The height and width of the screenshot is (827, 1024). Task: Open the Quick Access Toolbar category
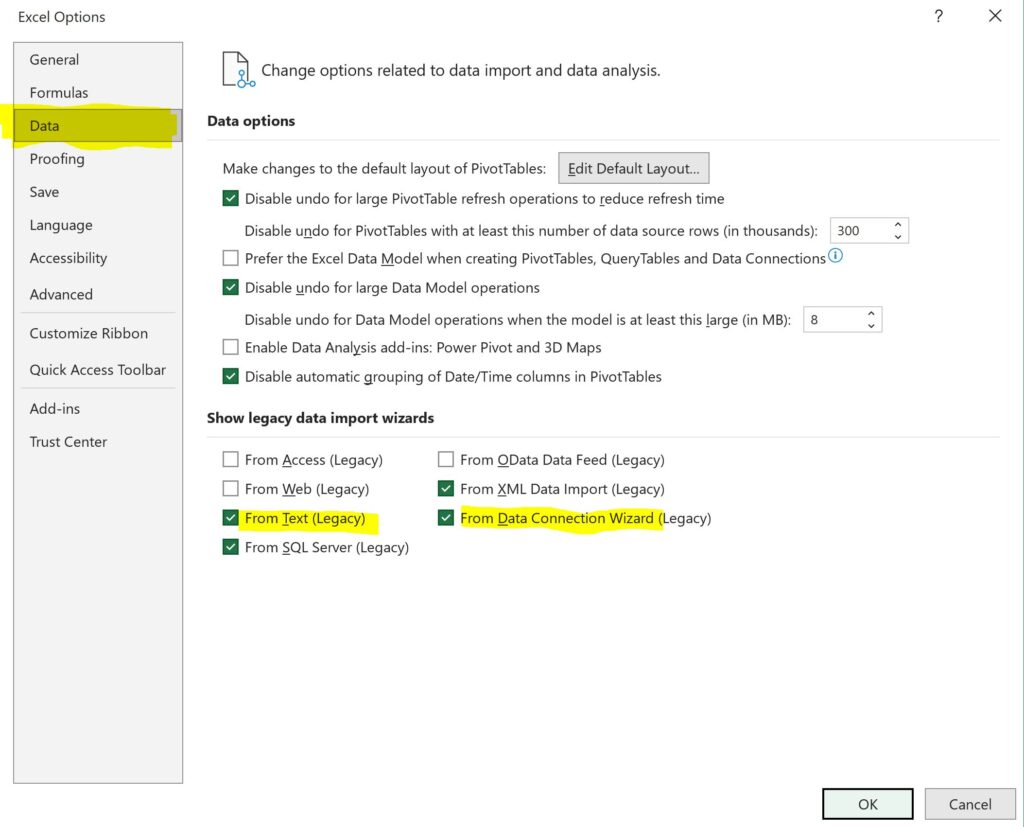pyautogui.click(x=97, y=370)
